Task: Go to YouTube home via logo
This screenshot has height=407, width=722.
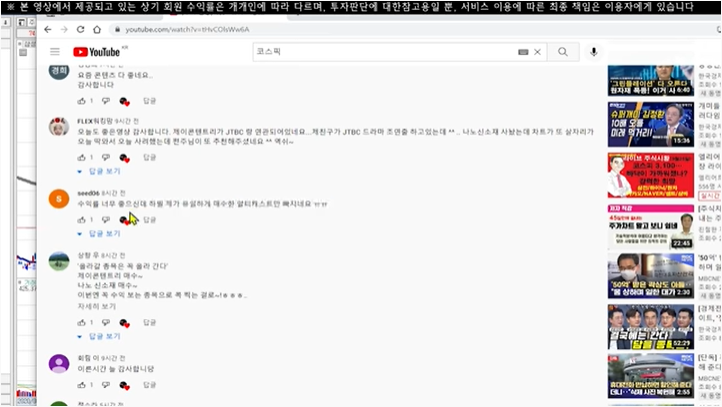Action: (97, 52)
